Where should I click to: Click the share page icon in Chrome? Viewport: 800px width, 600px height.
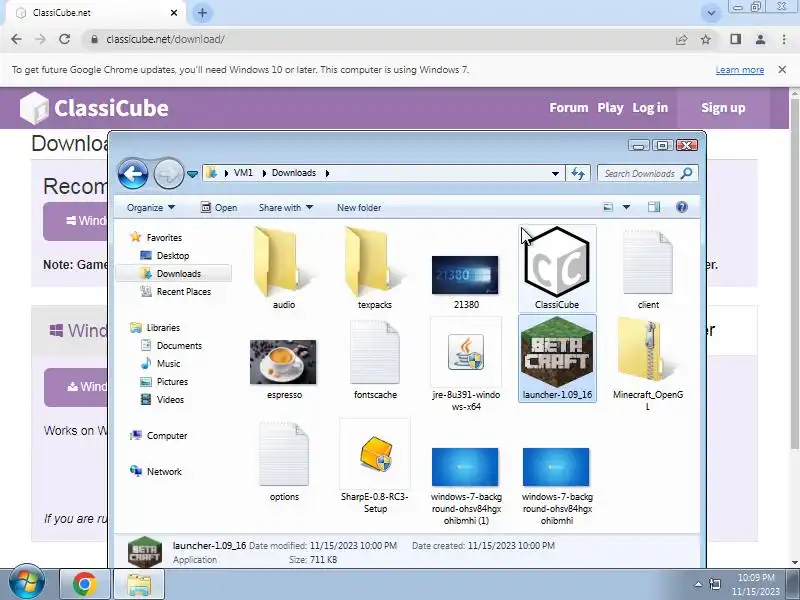(x=682, y=39)
